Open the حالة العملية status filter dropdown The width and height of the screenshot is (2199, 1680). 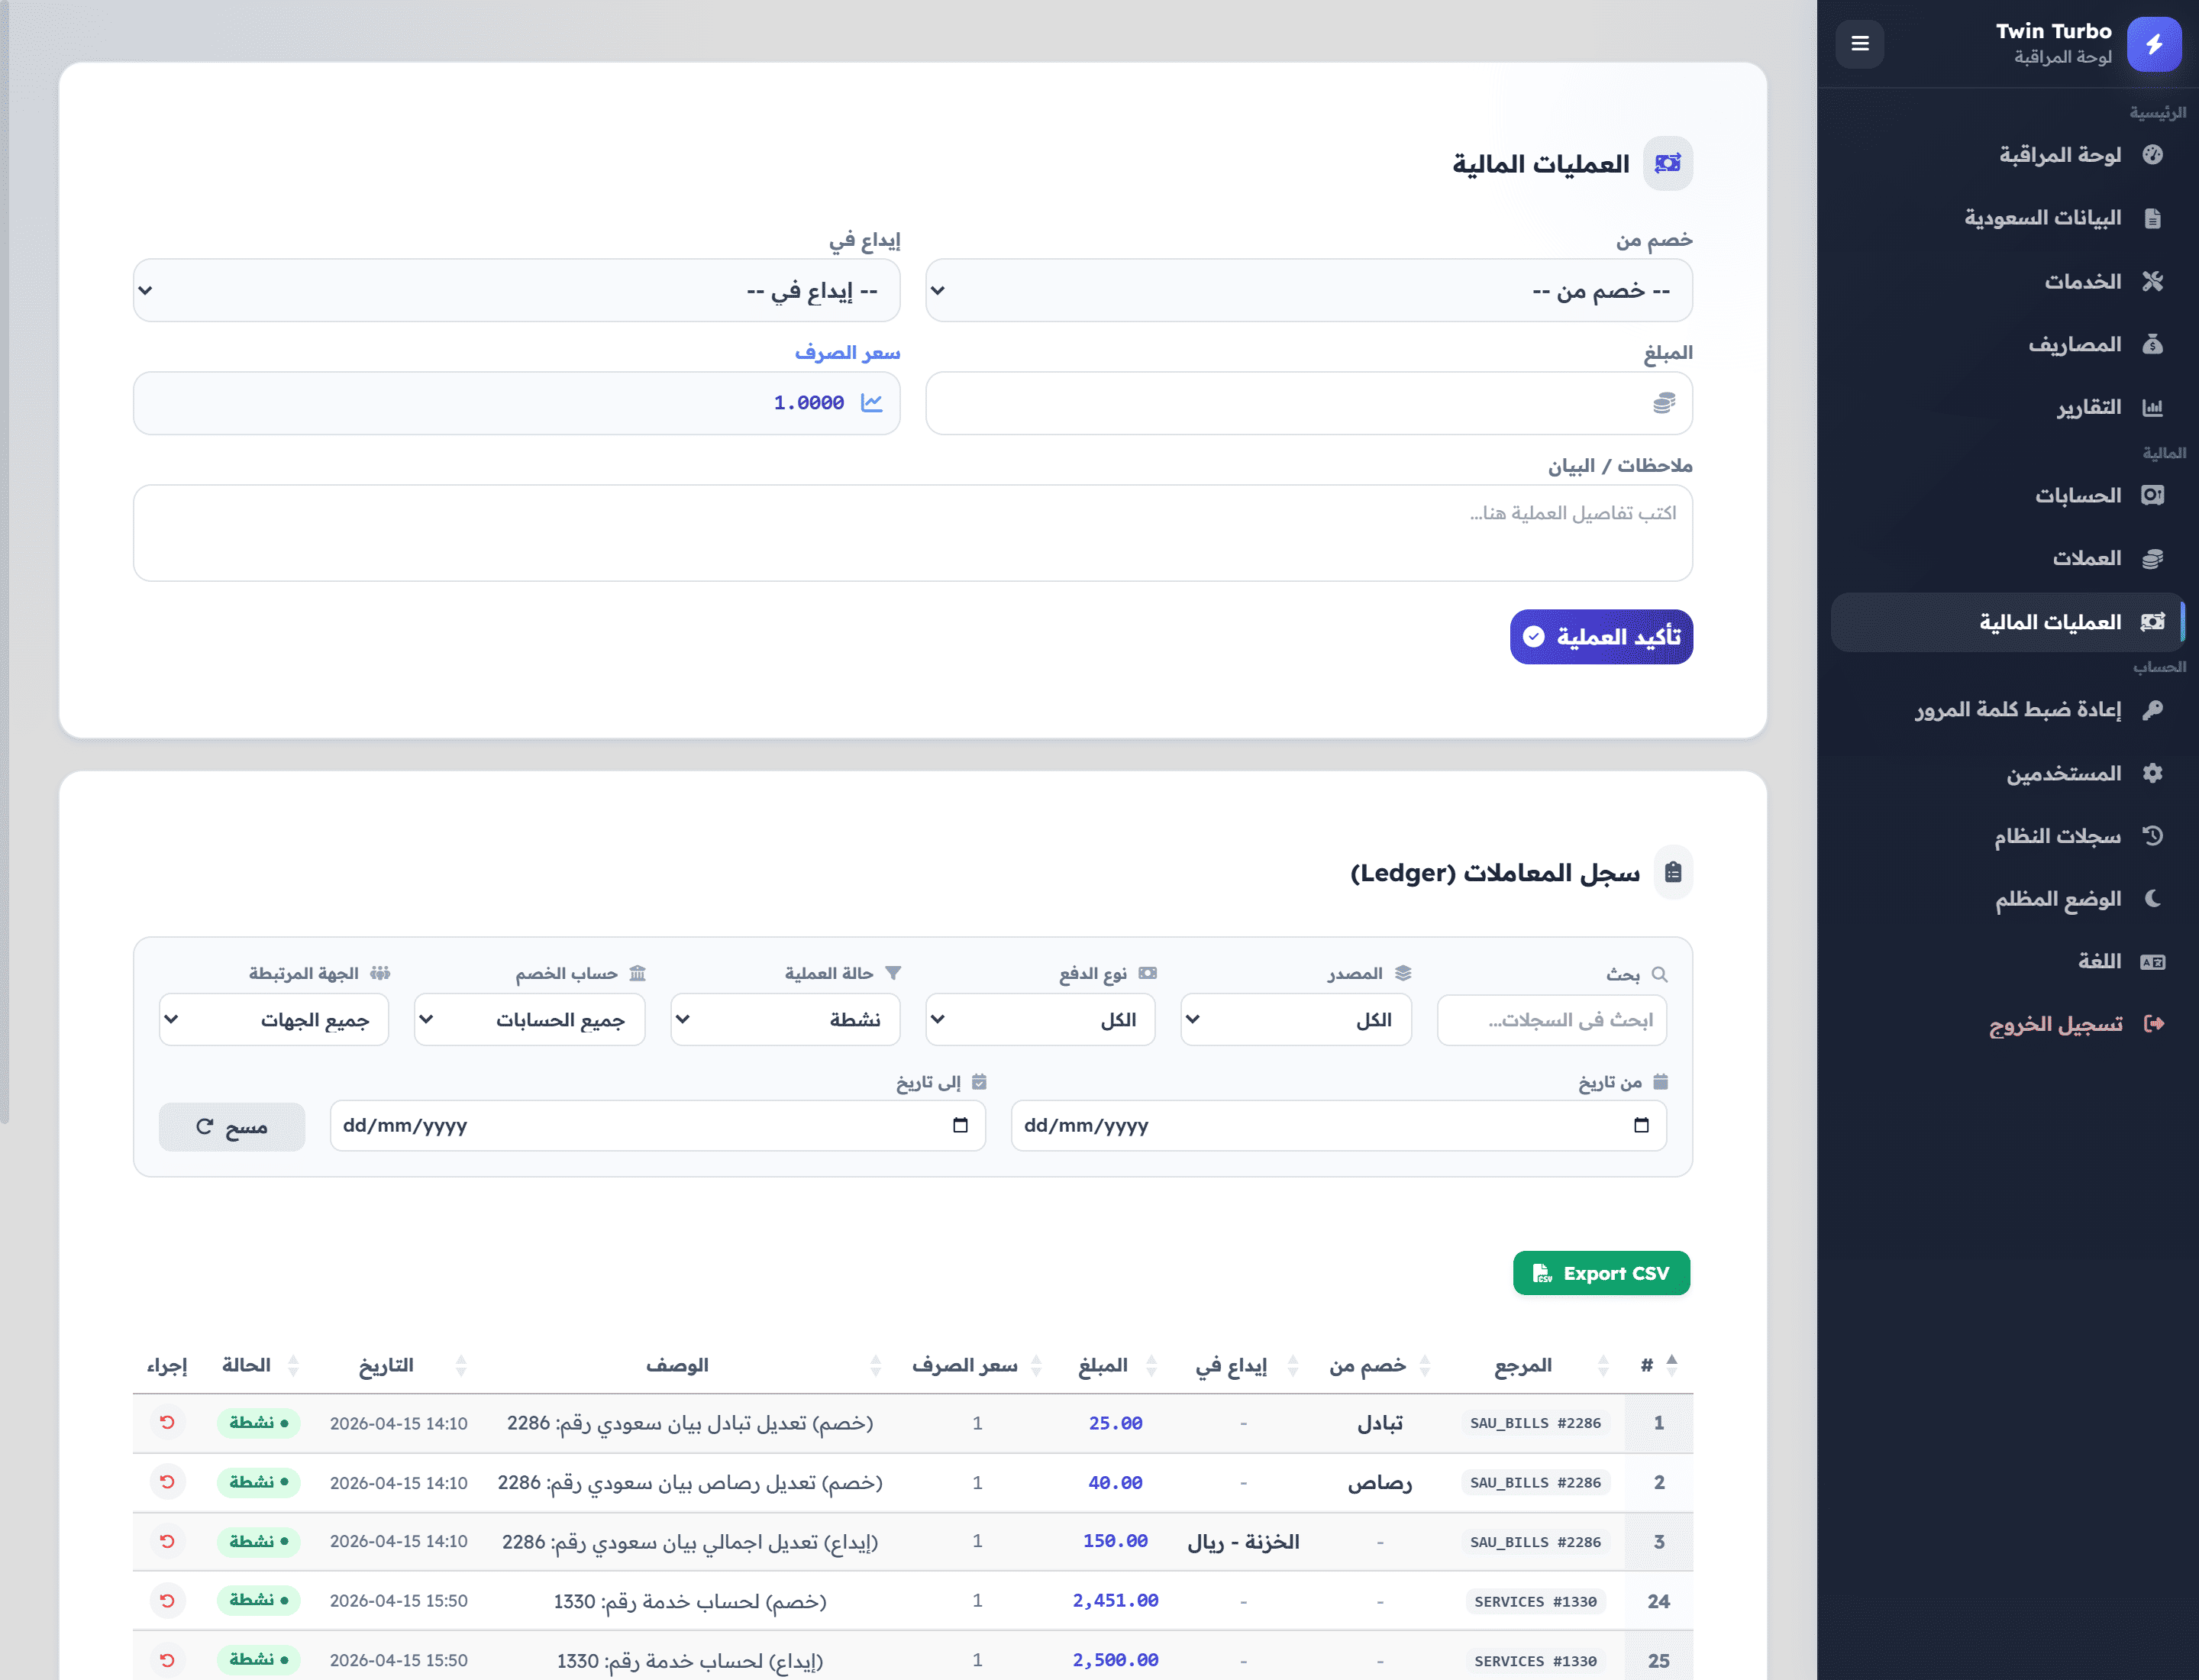pyautogui.click(x=785, y=1020)
